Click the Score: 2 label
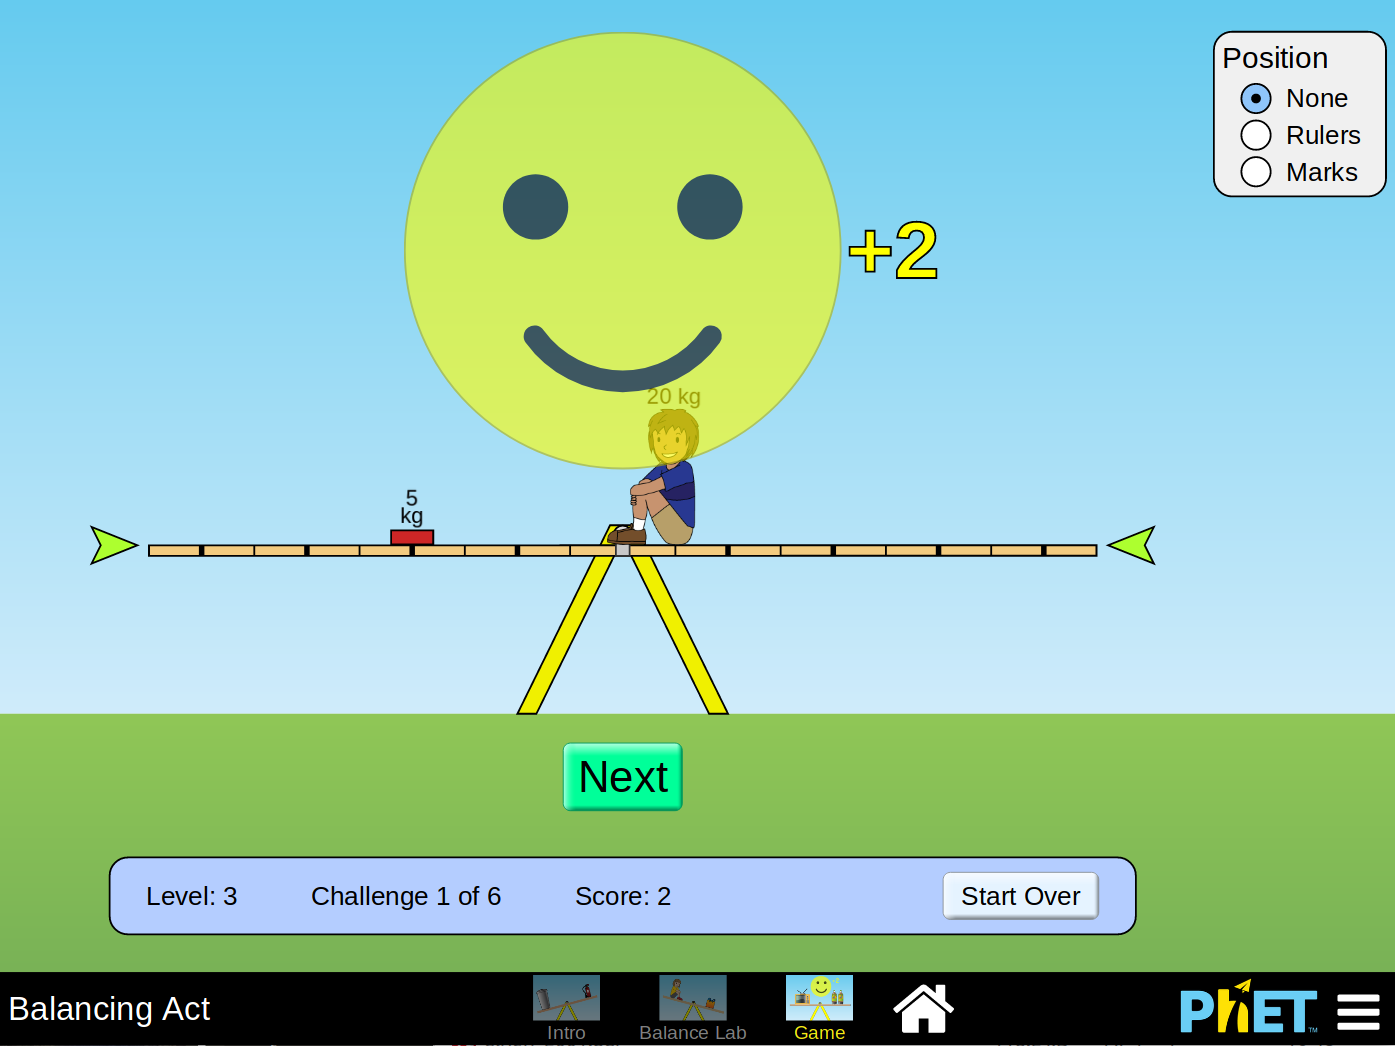Viewport: 1395px width, 1046px height. tap(623, 896)
